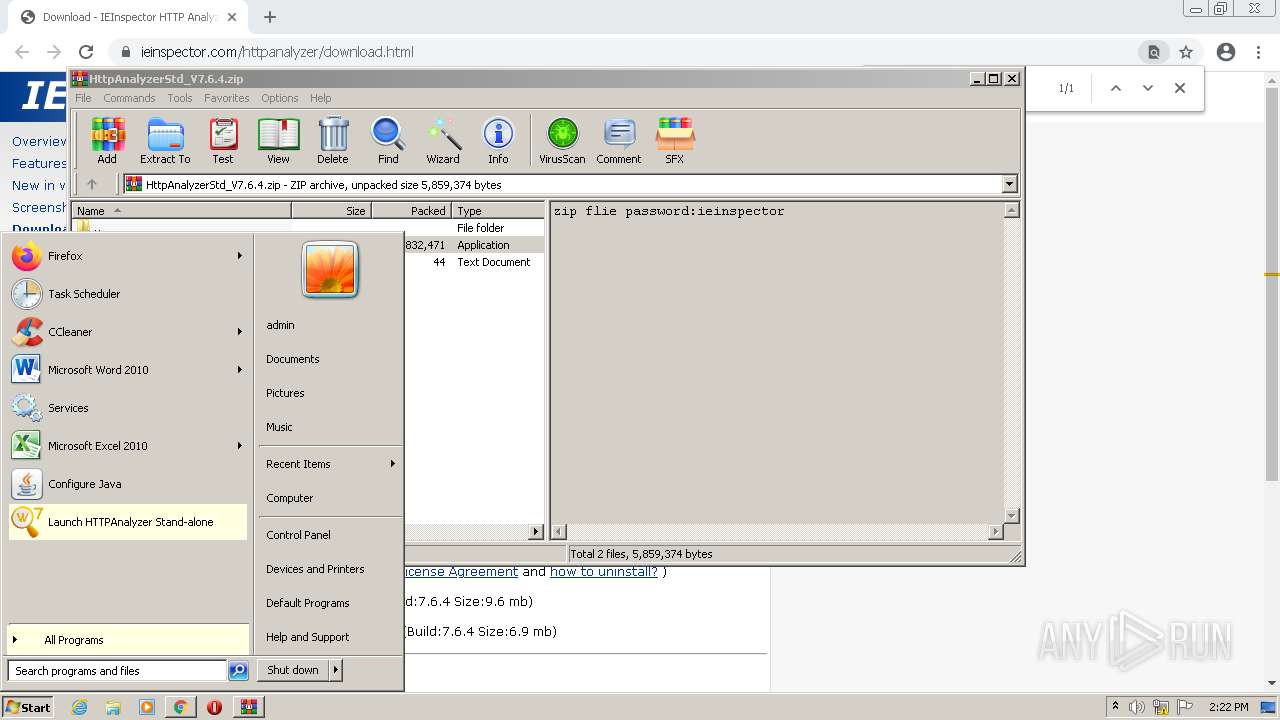Open Microsoft Excel 2010 entry

coord(127,446)
